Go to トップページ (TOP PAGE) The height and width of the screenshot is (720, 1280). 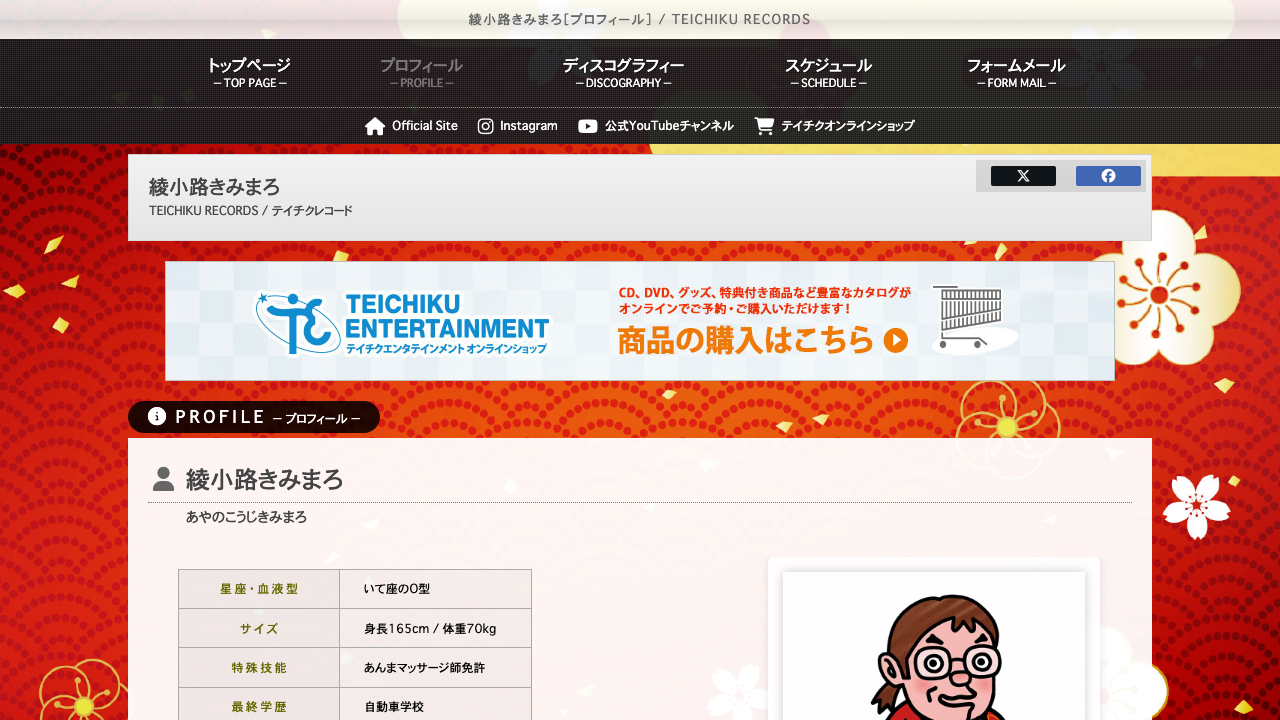coord(249,72)
